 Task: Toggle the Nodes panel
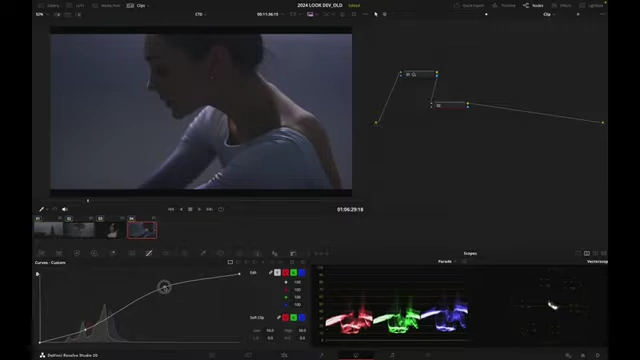(x=533, y=6)
